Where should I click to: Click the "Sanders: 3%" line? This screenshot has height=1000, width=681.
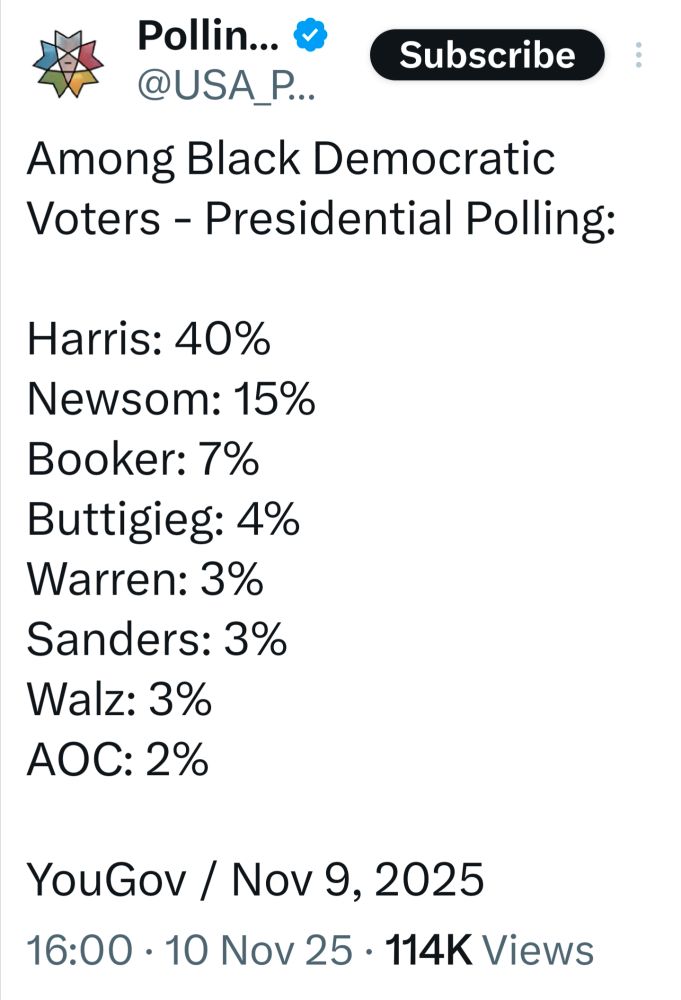(x=157, y=639)
